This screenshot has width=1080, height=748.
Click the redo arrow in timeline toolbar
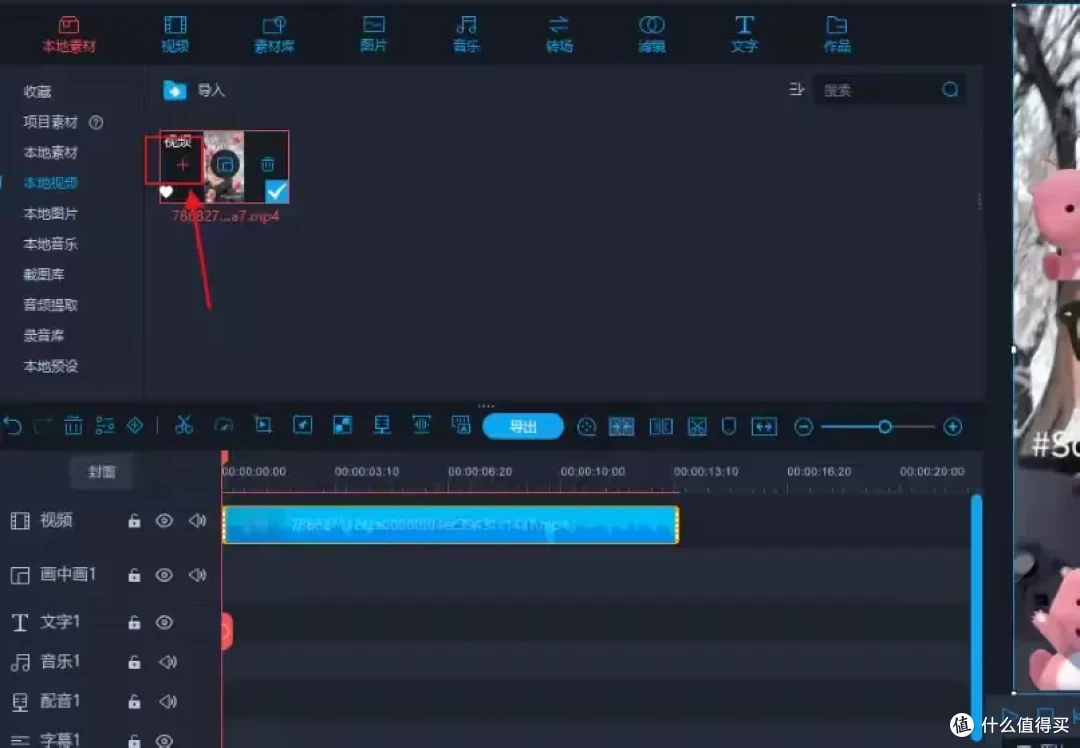[43, 426]
